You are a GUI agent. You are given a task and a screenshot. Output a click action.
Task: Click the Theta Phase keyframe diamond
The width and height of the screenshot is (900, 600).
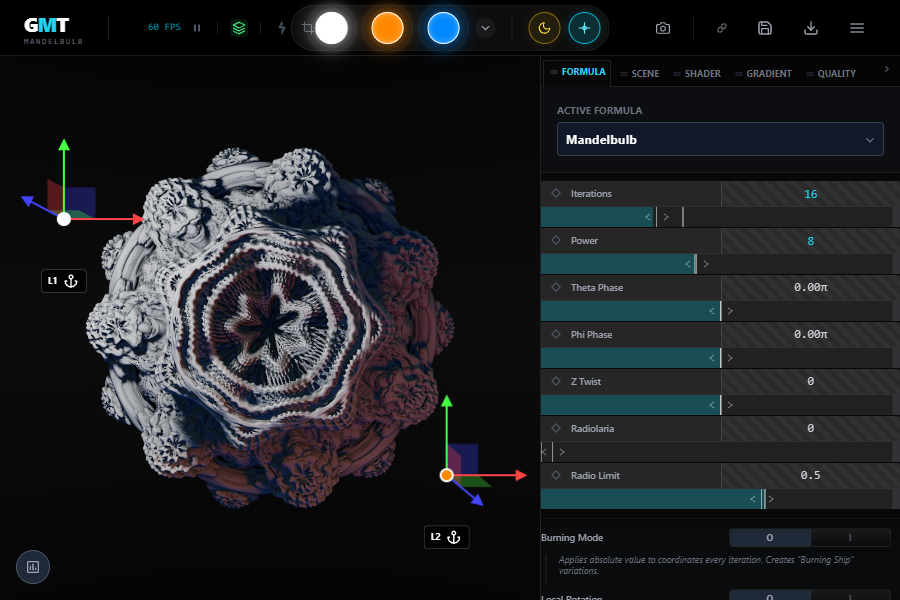click(556, 287)
